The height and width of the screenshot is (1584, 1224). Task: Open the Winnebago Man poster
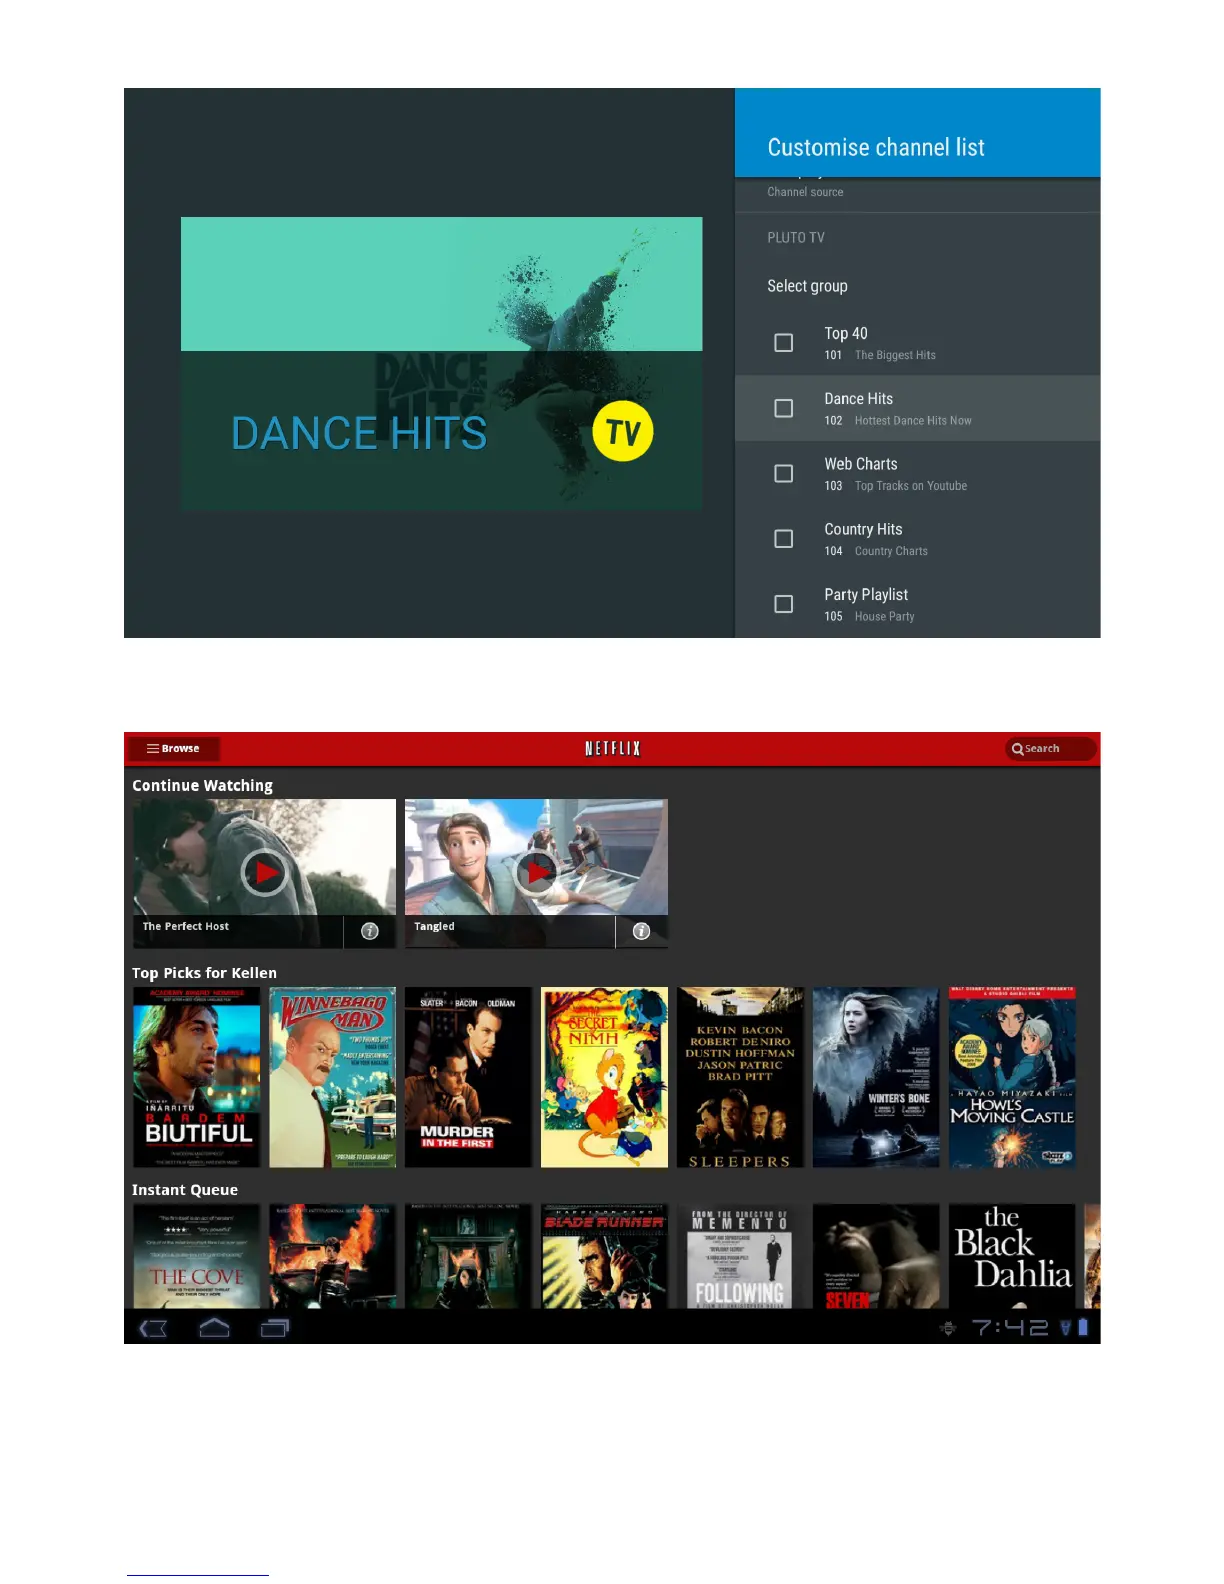pyautogui.click(x=333, y=1077)
